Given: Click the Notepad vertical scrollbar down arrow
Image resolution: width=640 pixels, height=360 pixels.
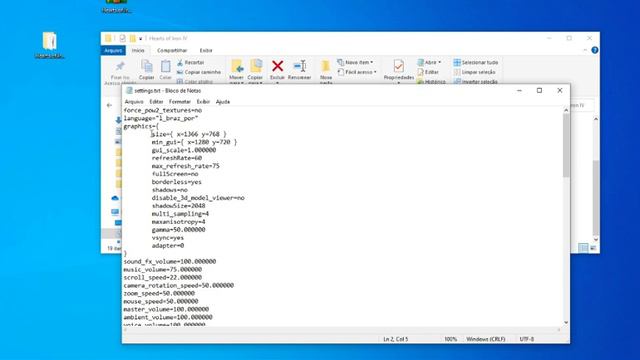Looking at the screenshot, I should pos(566,322).
